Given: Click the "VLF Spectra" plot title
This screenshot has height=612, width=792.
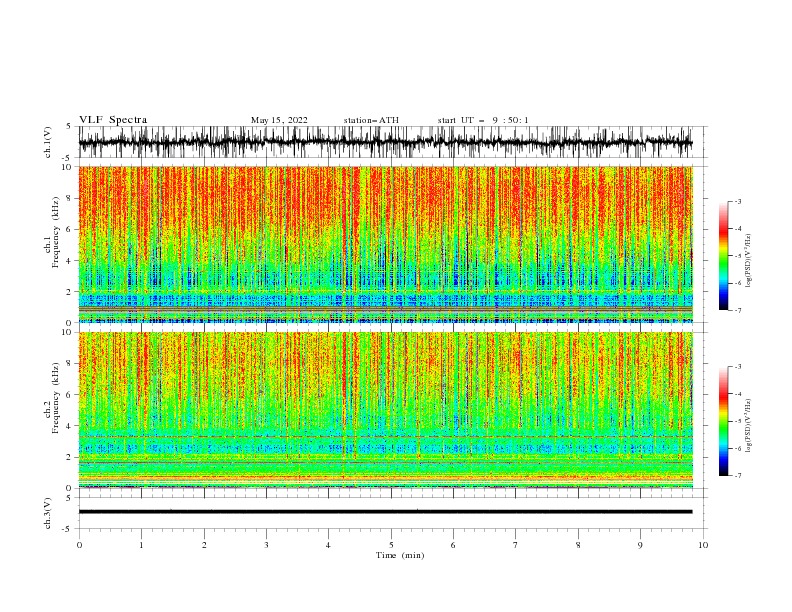Looking at the screenshot, I should point(113,120).
